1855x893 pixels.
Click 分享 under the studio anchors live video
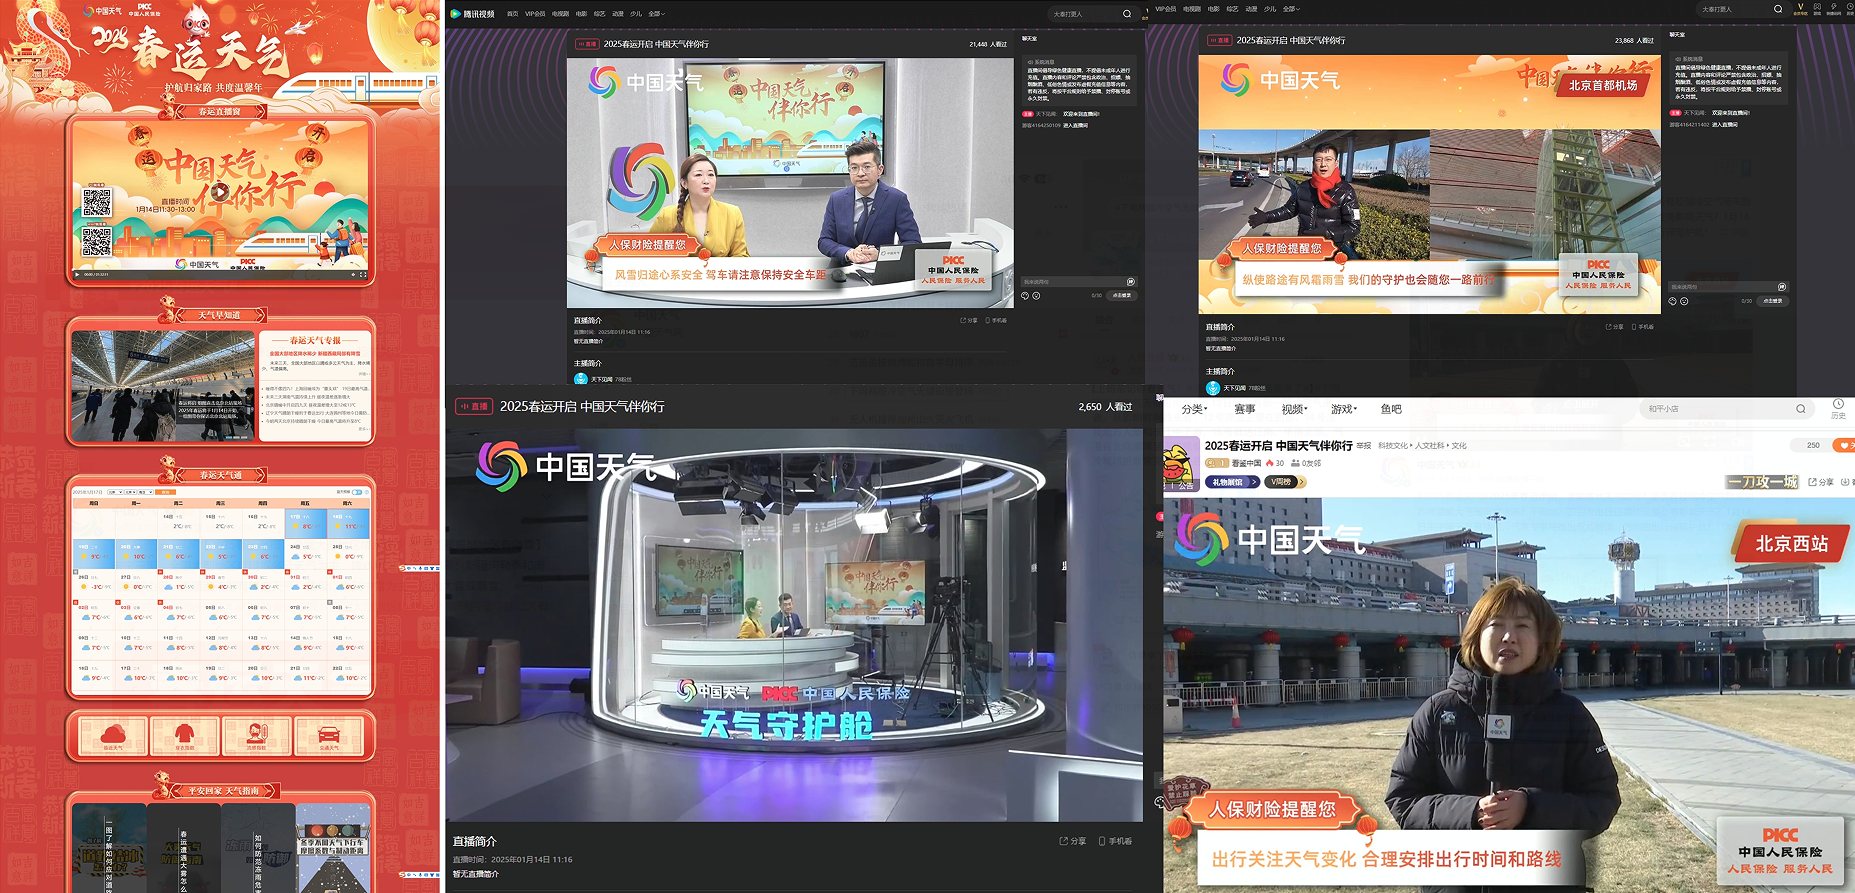click(x=969, y=320)
